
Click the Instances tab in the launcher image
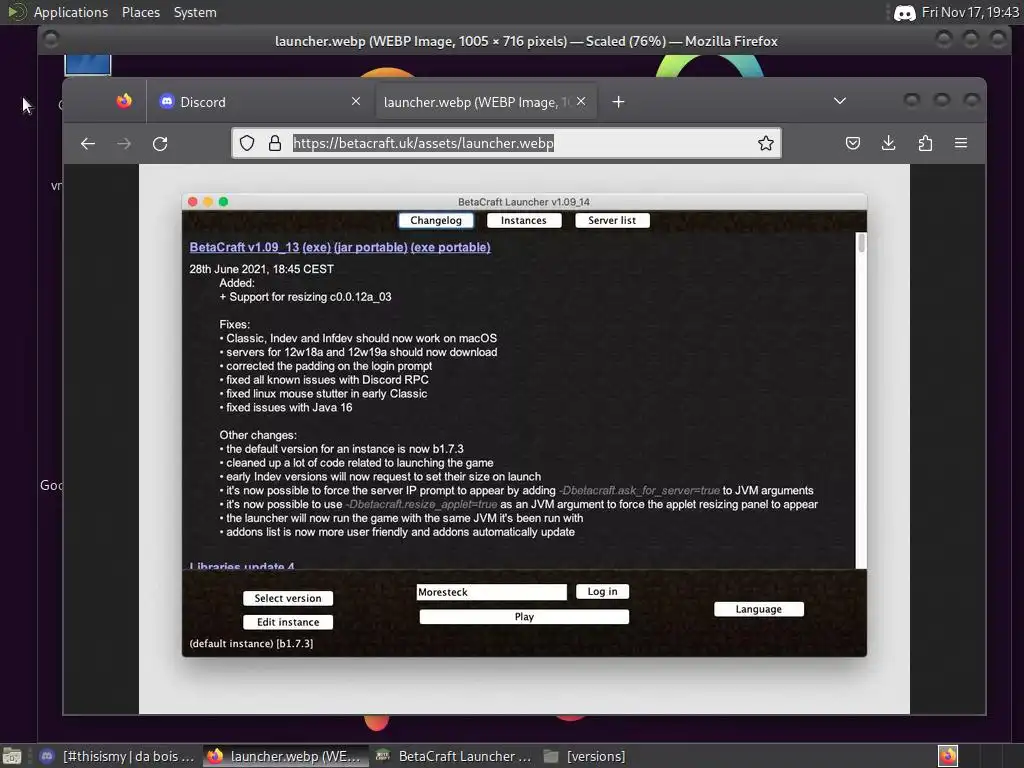click(524, 221)
